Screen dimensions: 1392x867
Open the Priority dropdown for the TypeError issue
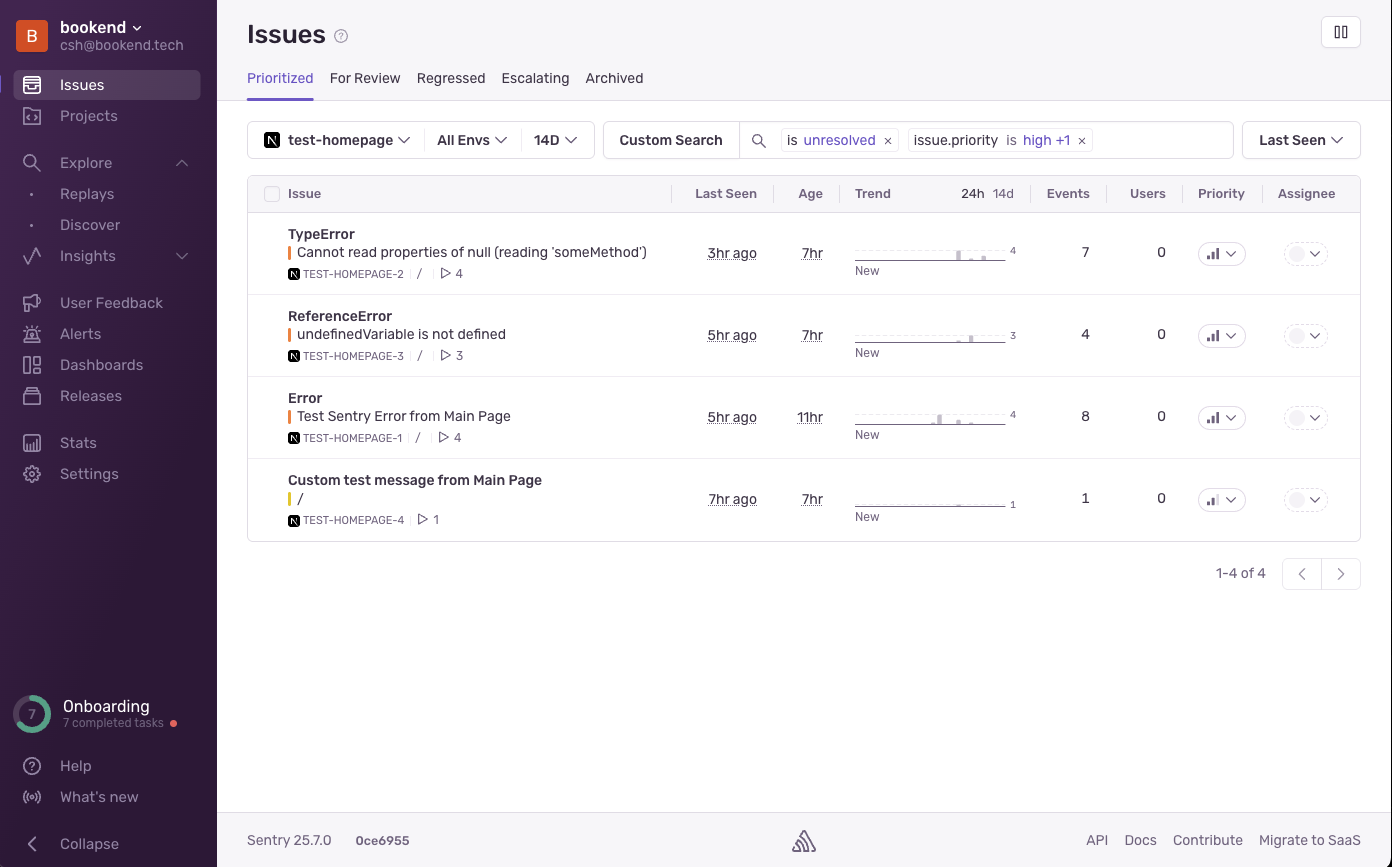point(1221,253)
